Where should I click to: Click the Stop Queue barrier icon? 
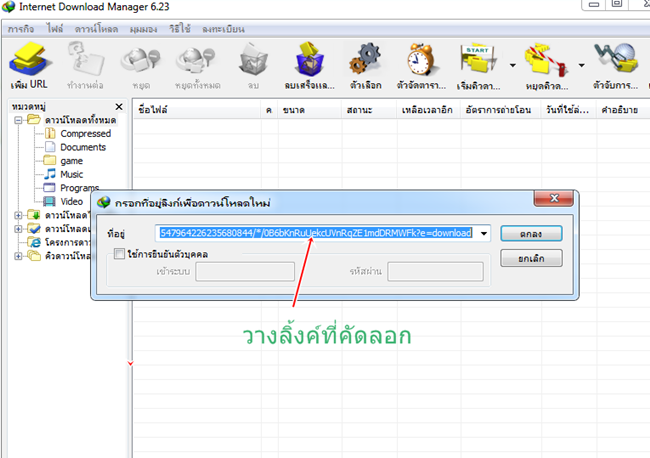click(546, 60)
